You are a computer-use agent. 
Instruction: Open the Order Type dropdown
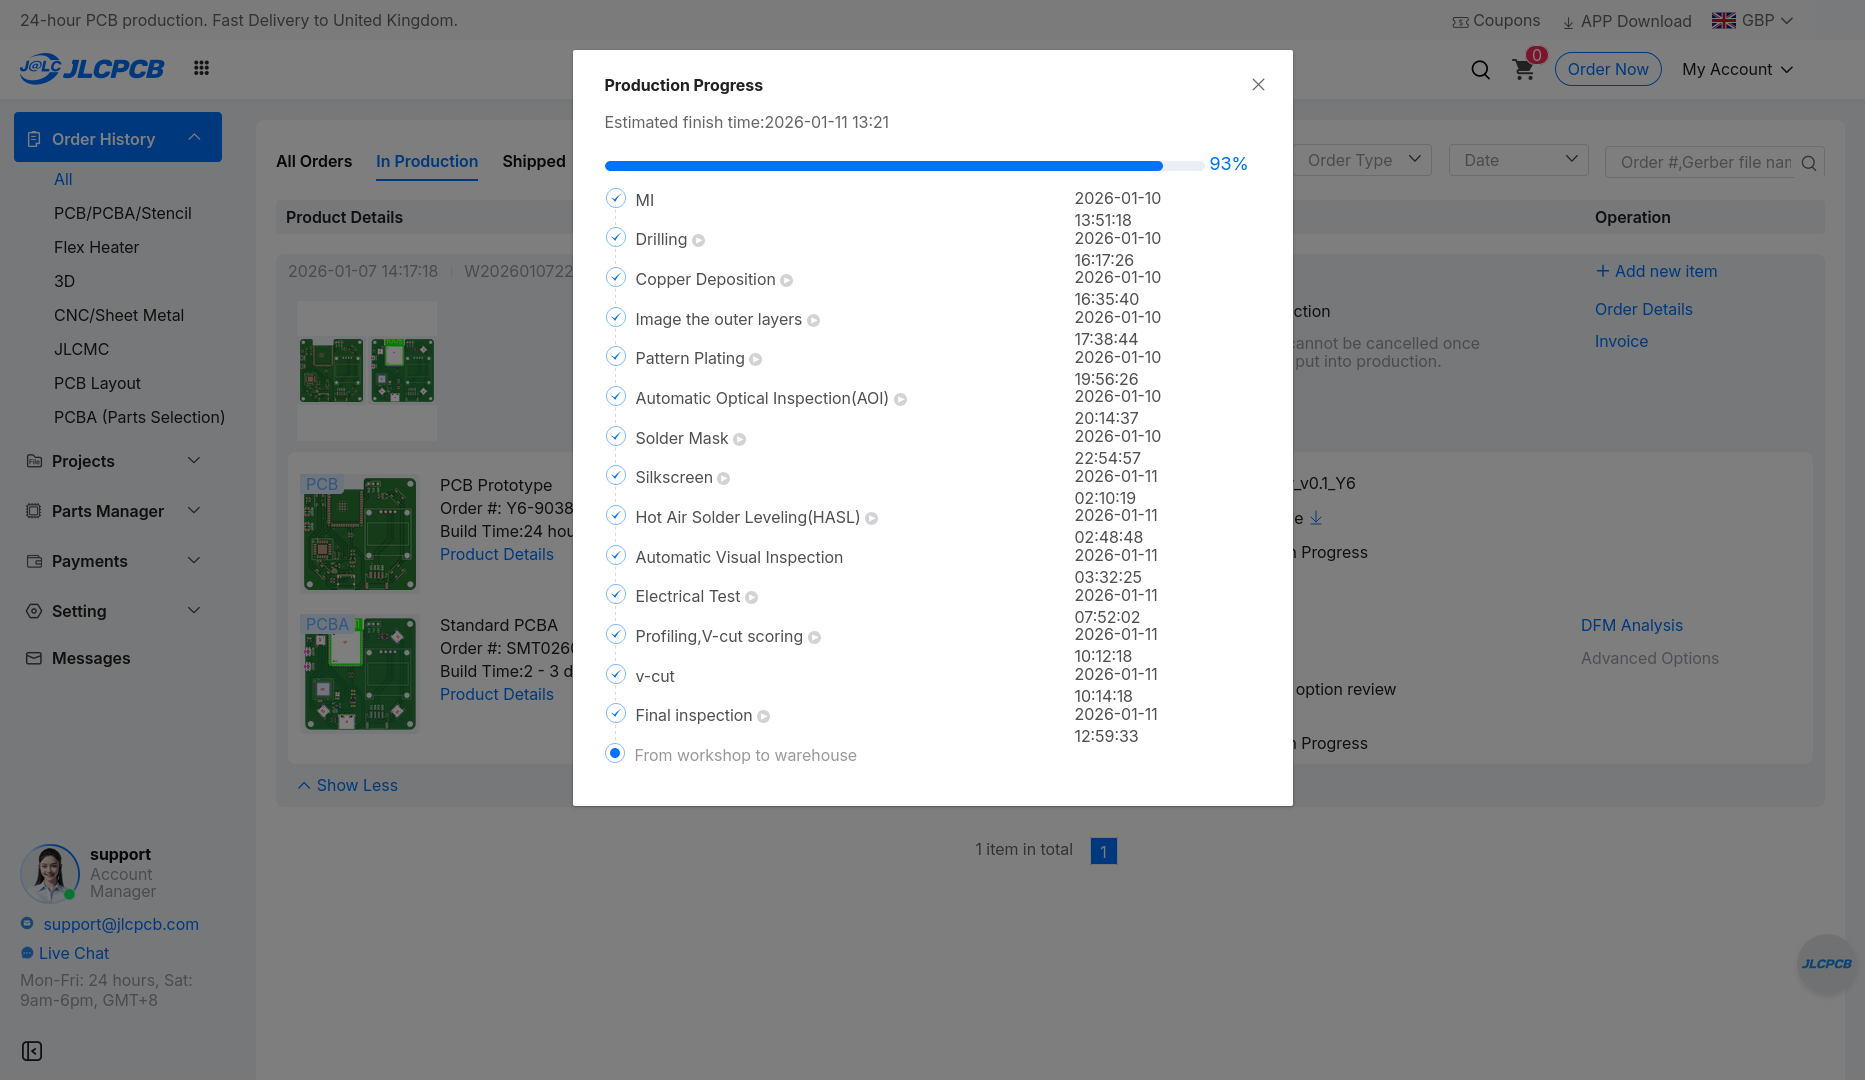1363,160
